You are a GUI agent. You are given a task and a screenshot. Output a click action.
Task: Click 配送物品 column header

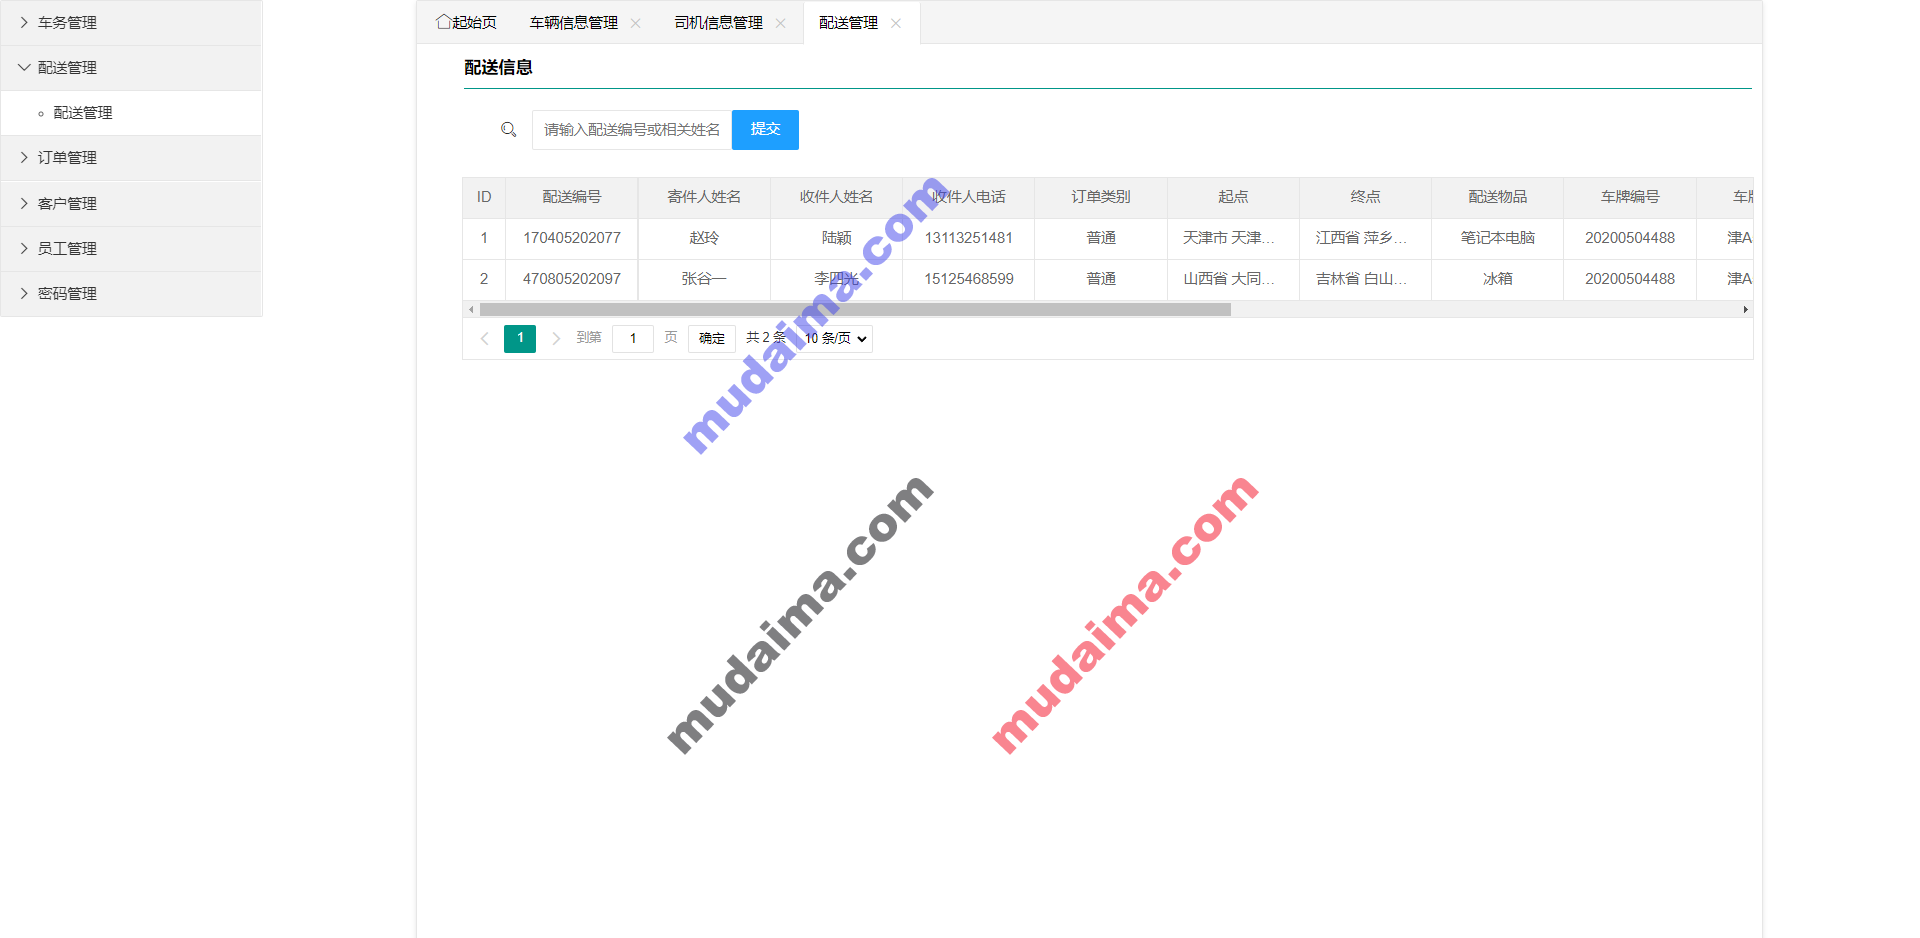pyautogui.click(x=1498, y=198)
